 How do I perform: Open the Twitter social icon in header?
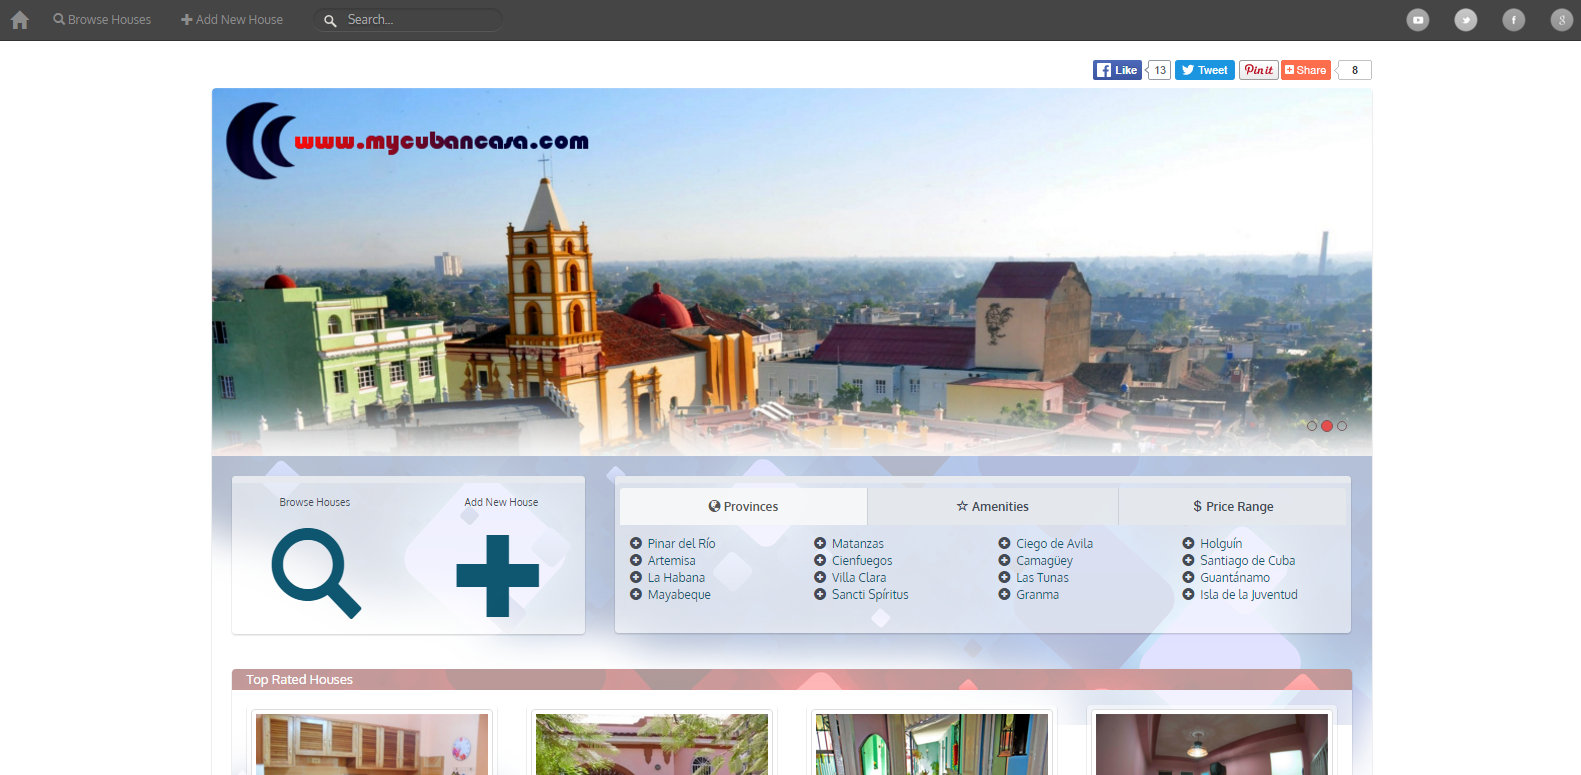[x=1466, y=20]
